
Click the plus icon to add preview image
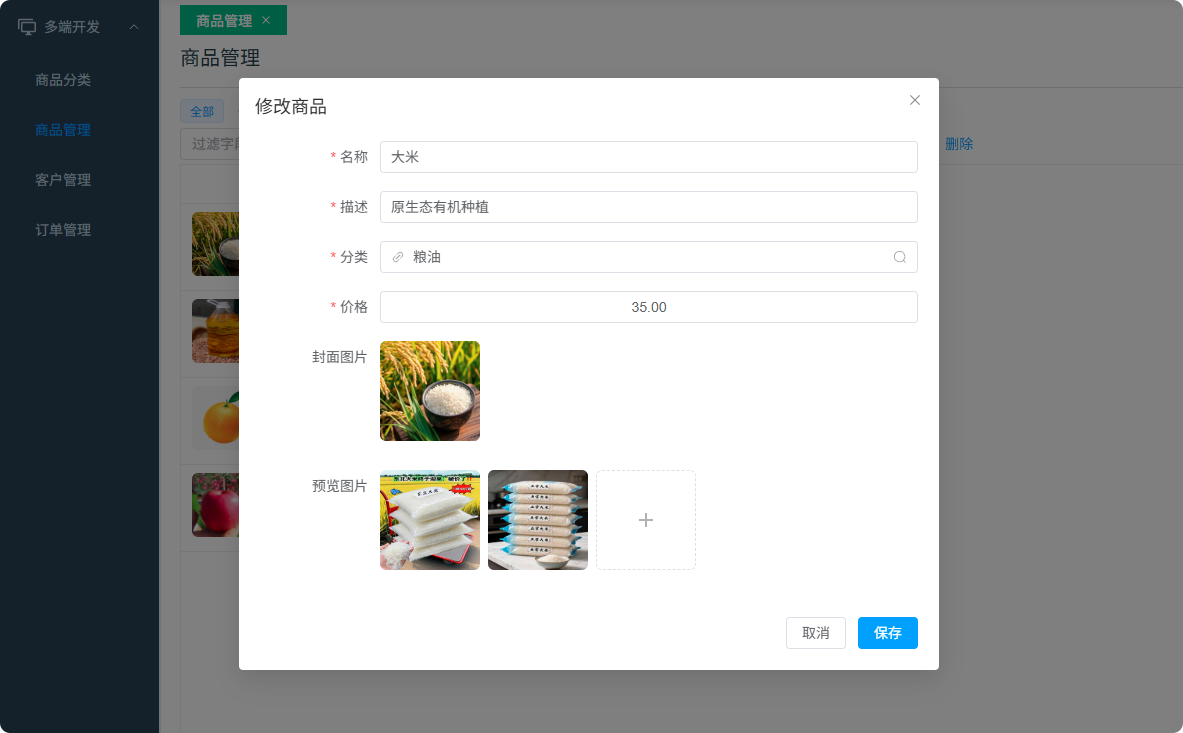click(645, 520)
